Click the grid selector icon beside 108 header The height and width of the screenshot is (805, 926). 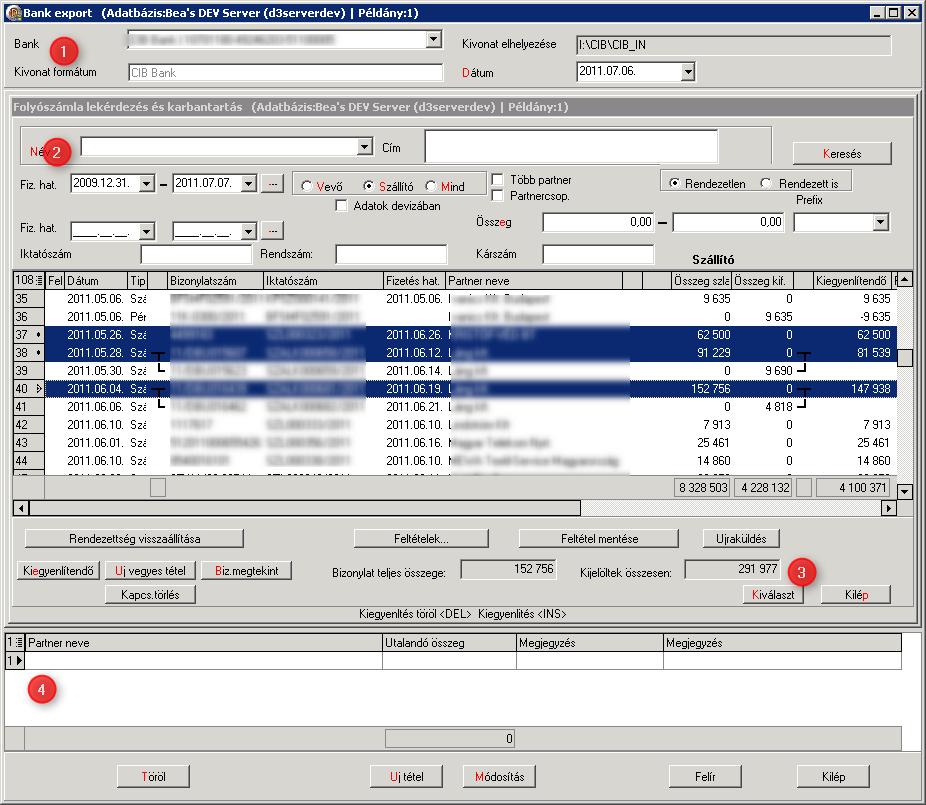pyautogui.click(x=39, y=281)
